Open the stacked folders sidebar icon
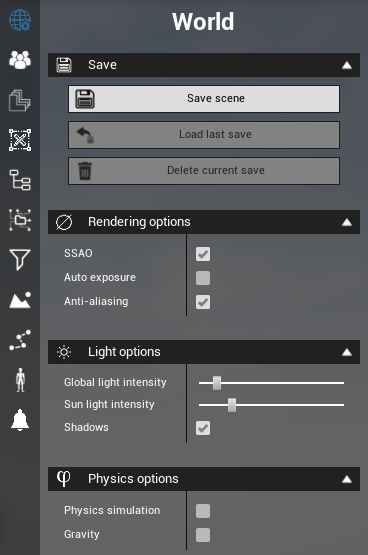This screenshot has width=368, height=555. tap(20, 100)
